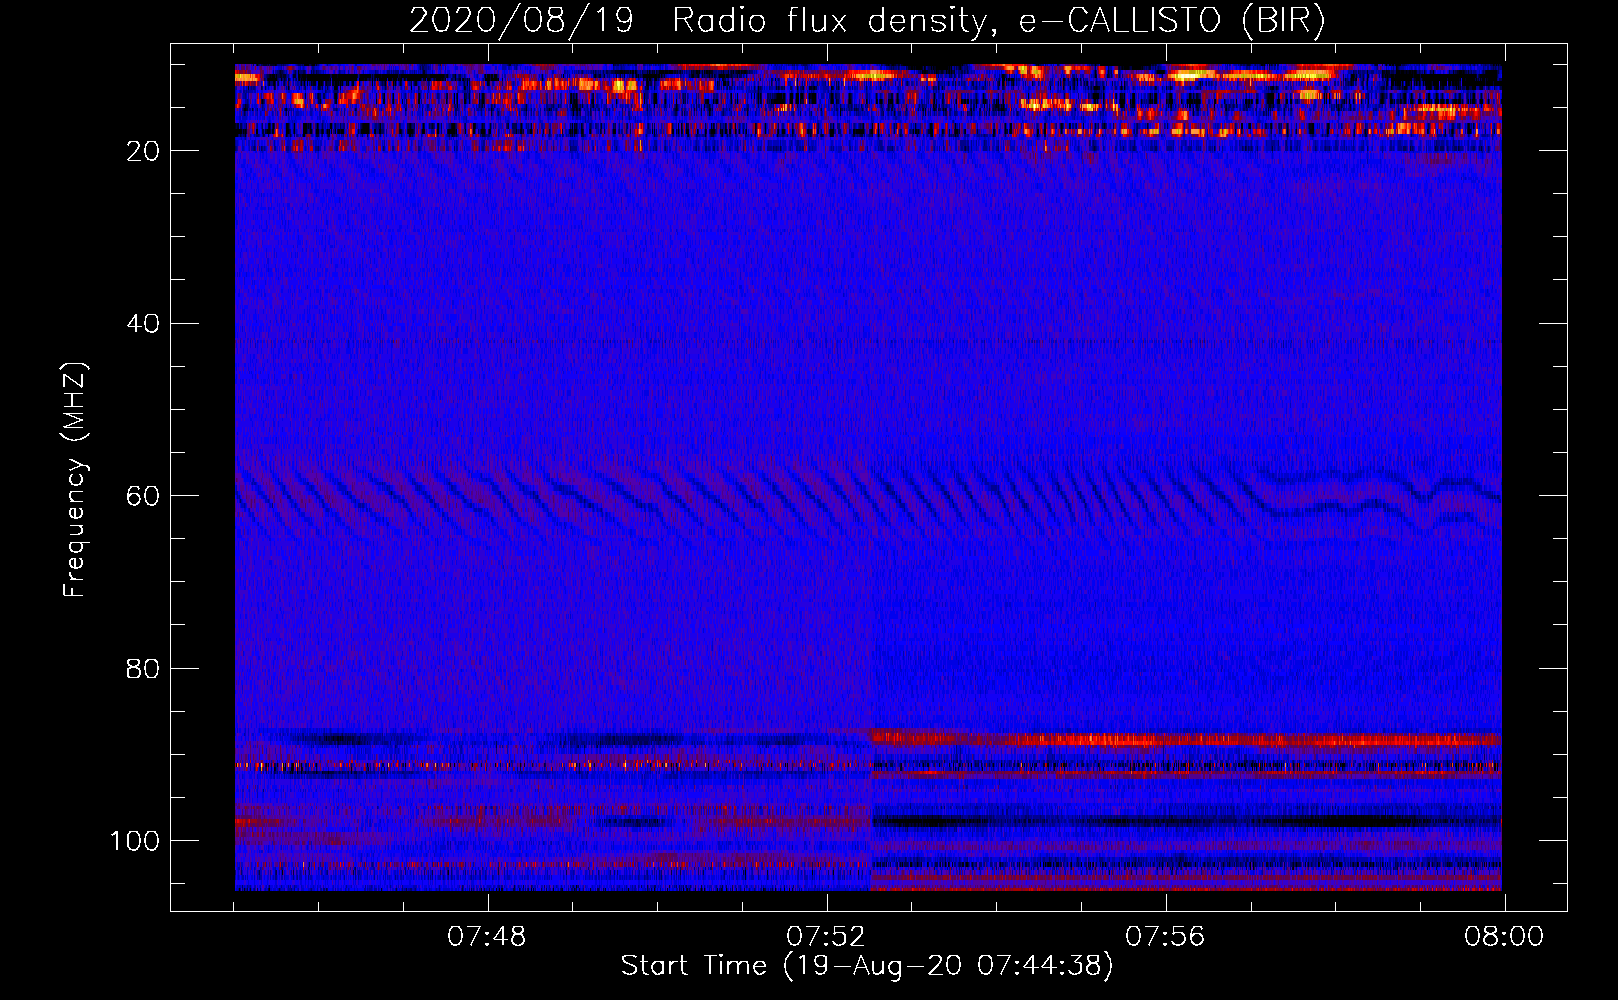Click the "60" frequency tick label
The width and height of the screenshot is (1618, 1000).
click(x=143, y=497)
